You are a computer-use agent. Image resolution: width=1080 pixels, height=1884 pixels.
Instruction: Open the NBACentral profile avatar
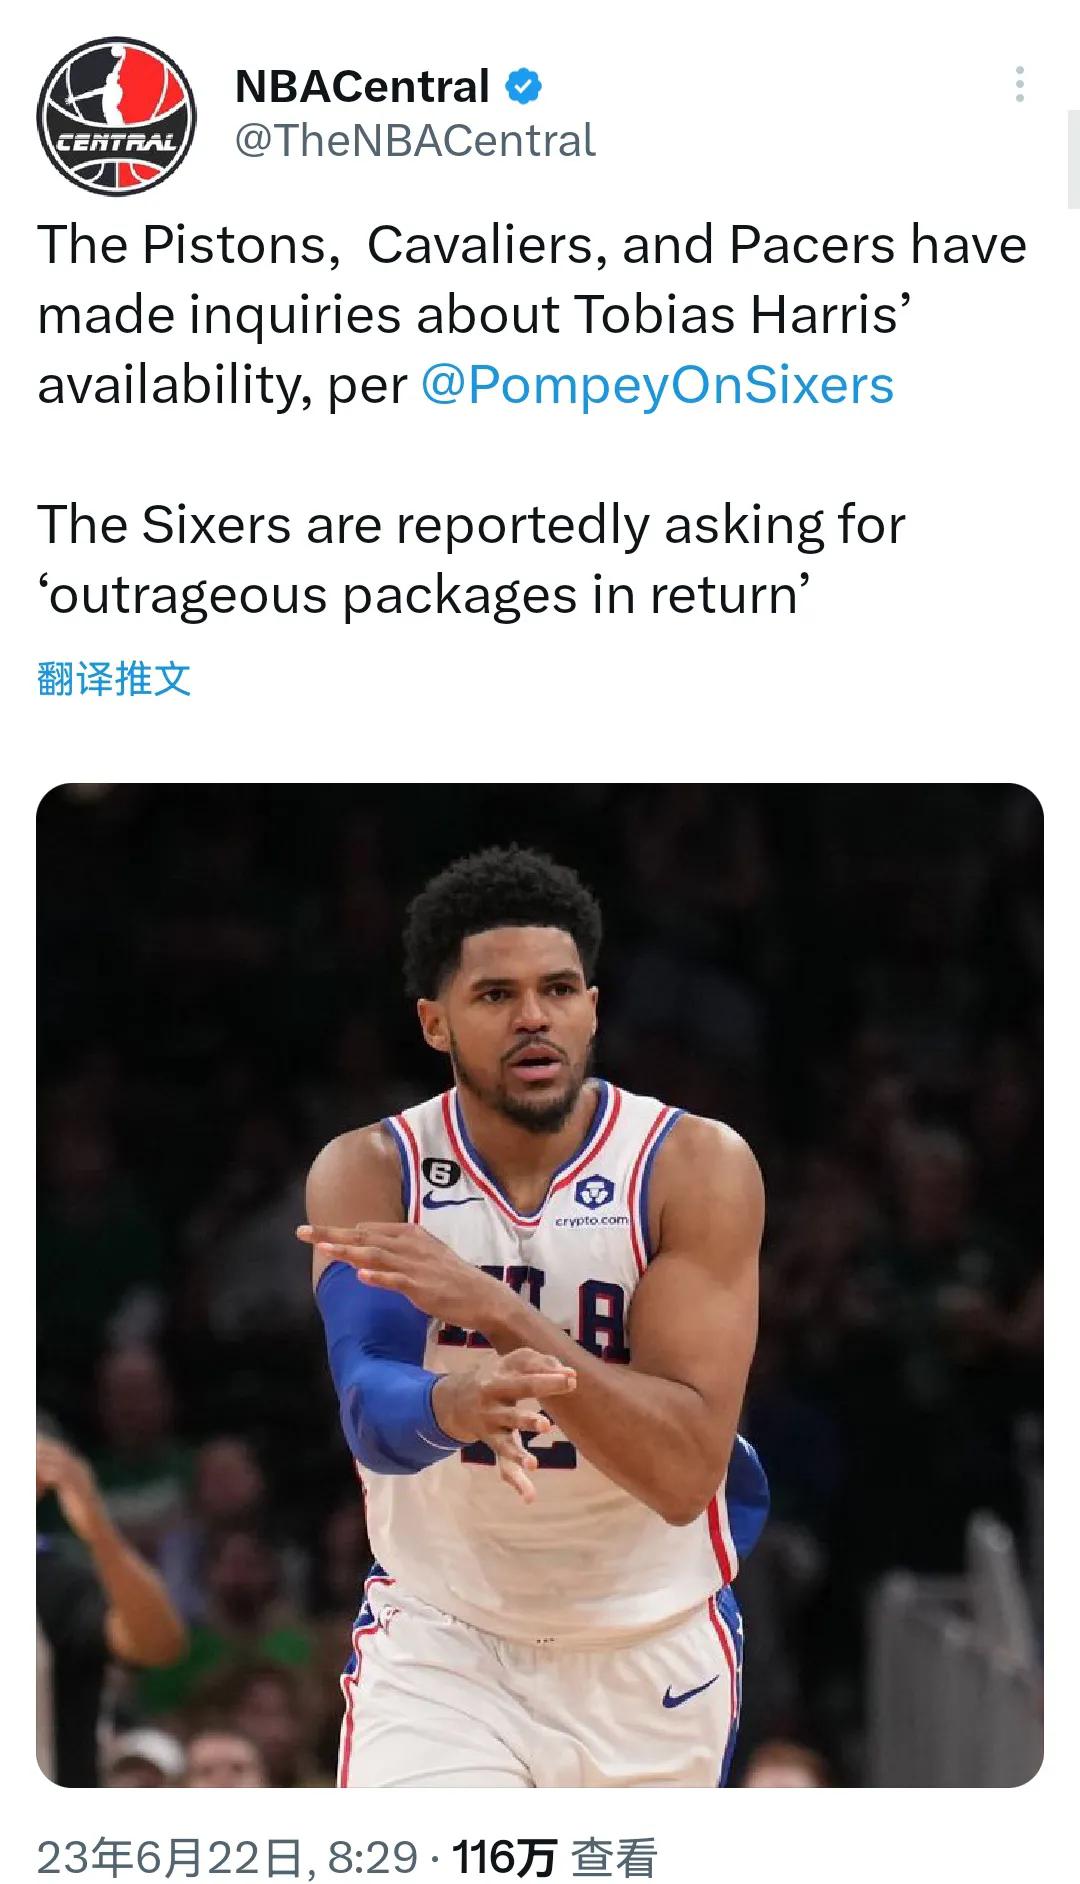[115, 116]
